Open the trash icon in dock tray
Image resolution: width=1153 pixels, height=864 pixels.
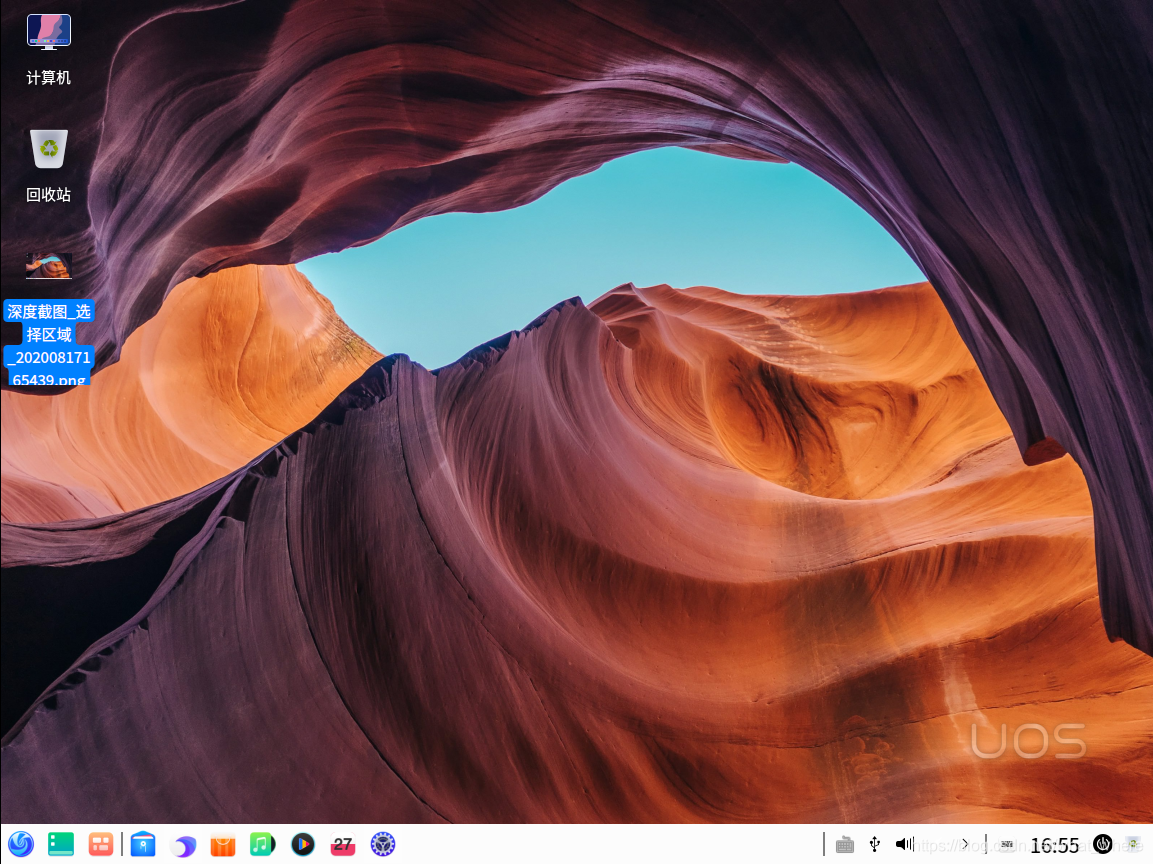coord(1134,844)
